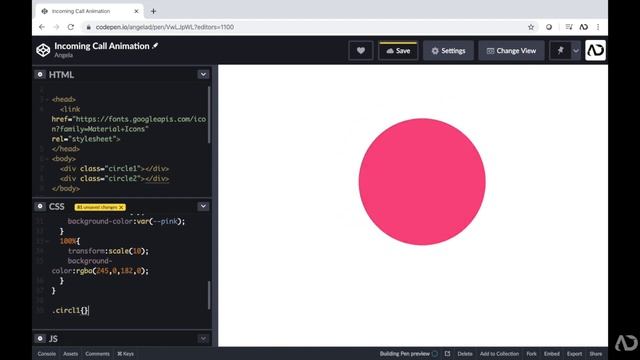640x360 pixels.
Task: Collapse the <head> code fold arrow
Action: click(x=47, y=100)
